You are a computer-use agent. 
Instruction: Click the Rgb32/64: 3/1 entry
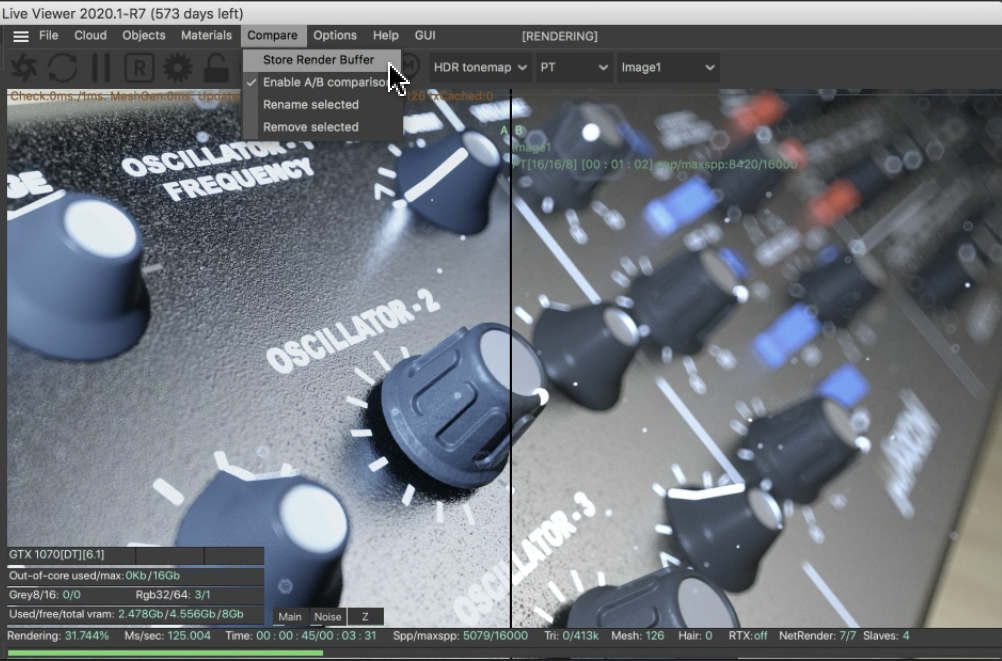click(173, 595)
